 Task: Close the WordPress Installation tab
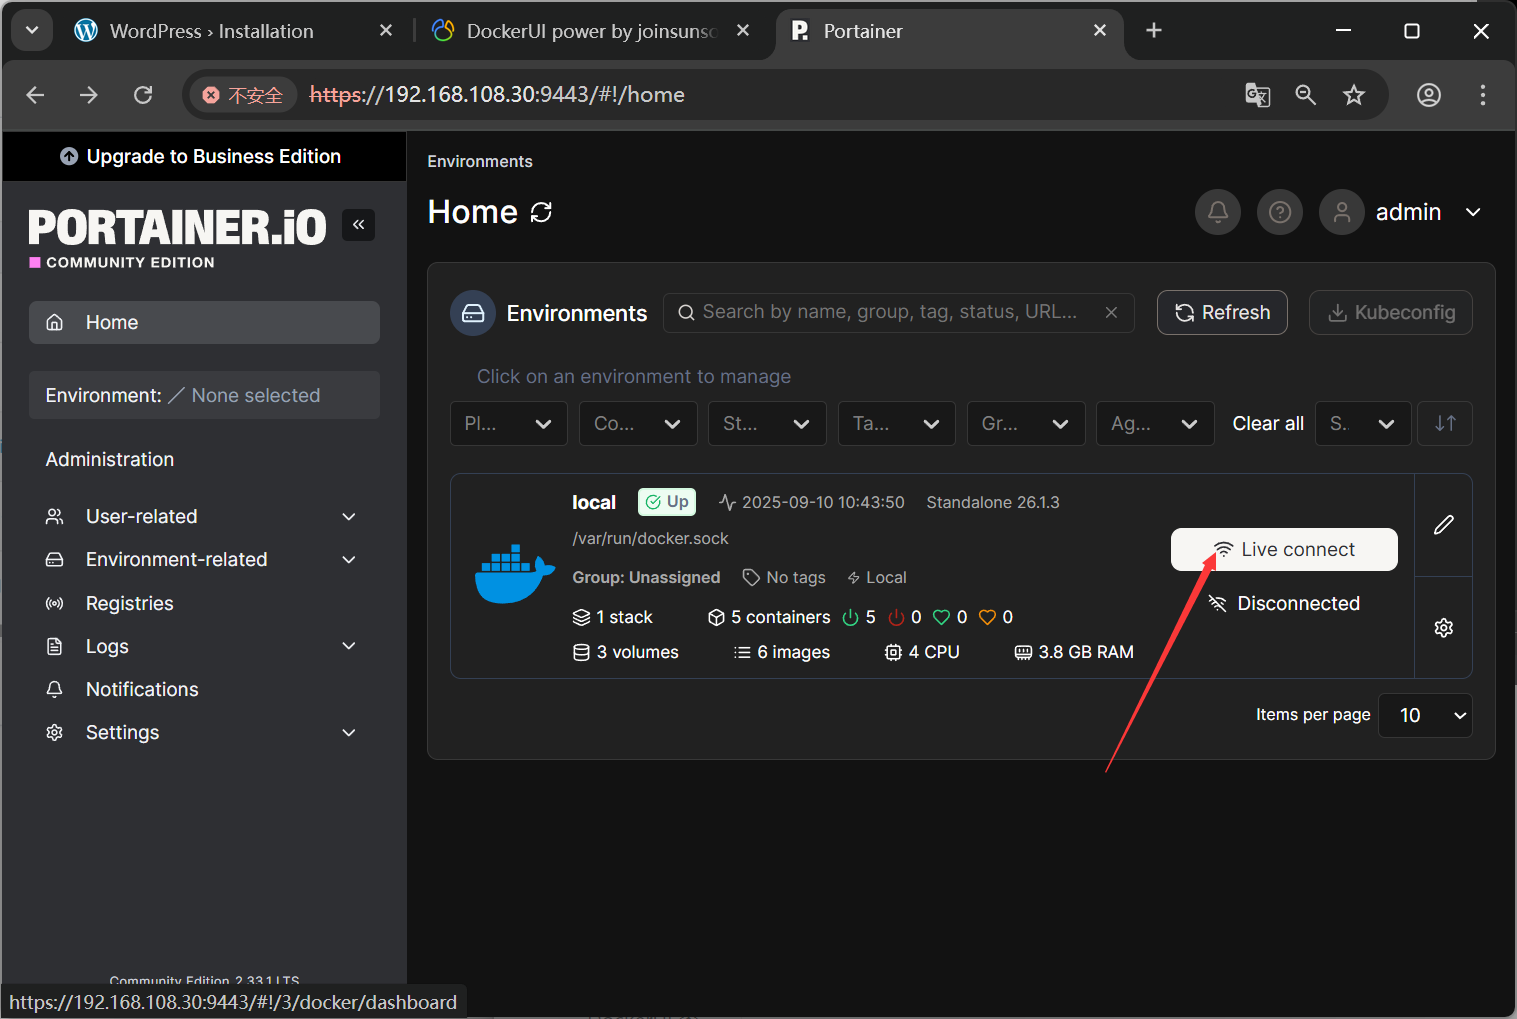click(x=385, y=31)
